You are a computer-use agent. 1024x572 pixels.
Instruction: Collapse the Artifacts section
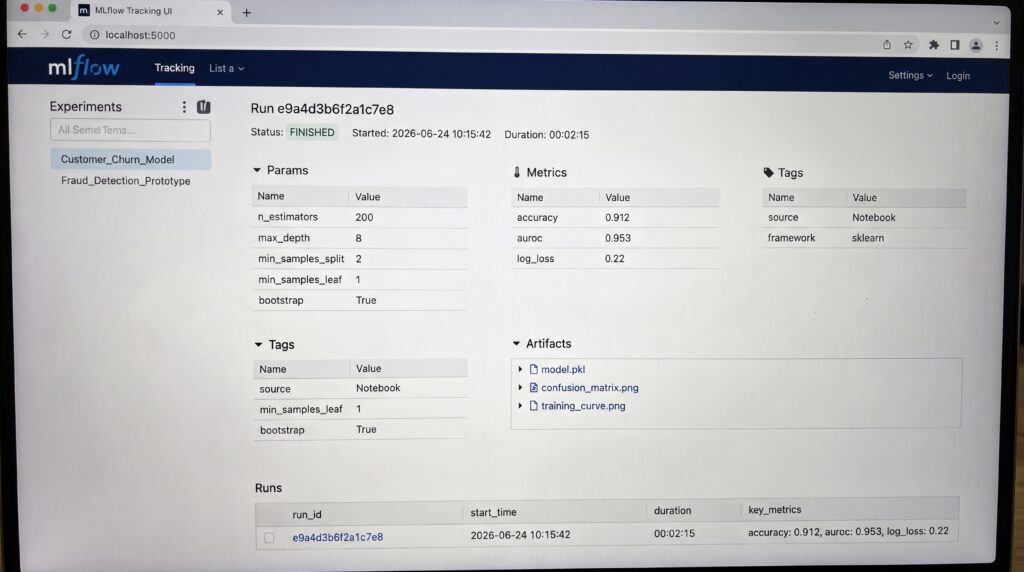tap(516, 343)
